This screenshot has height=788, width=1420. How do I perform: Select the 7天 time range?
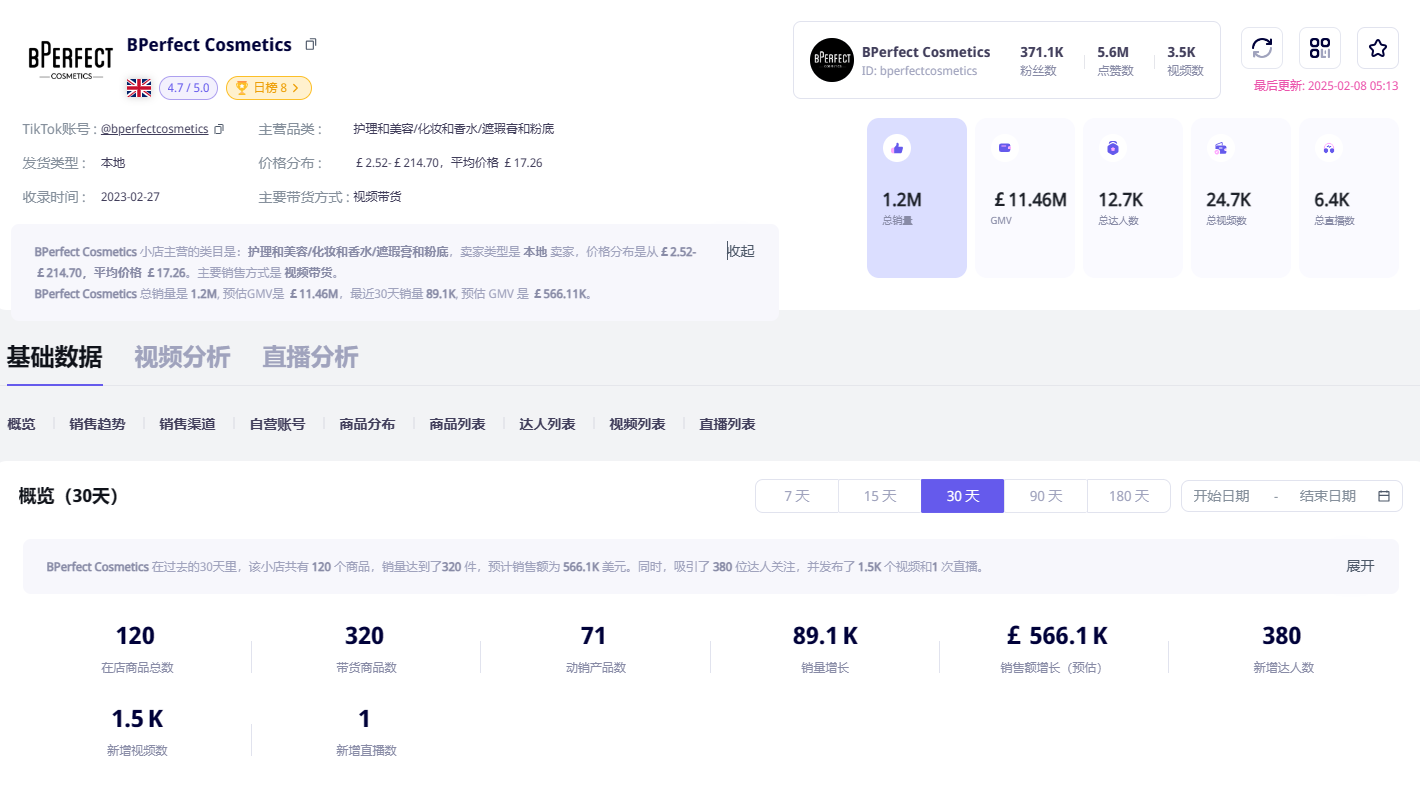(797, 496)
